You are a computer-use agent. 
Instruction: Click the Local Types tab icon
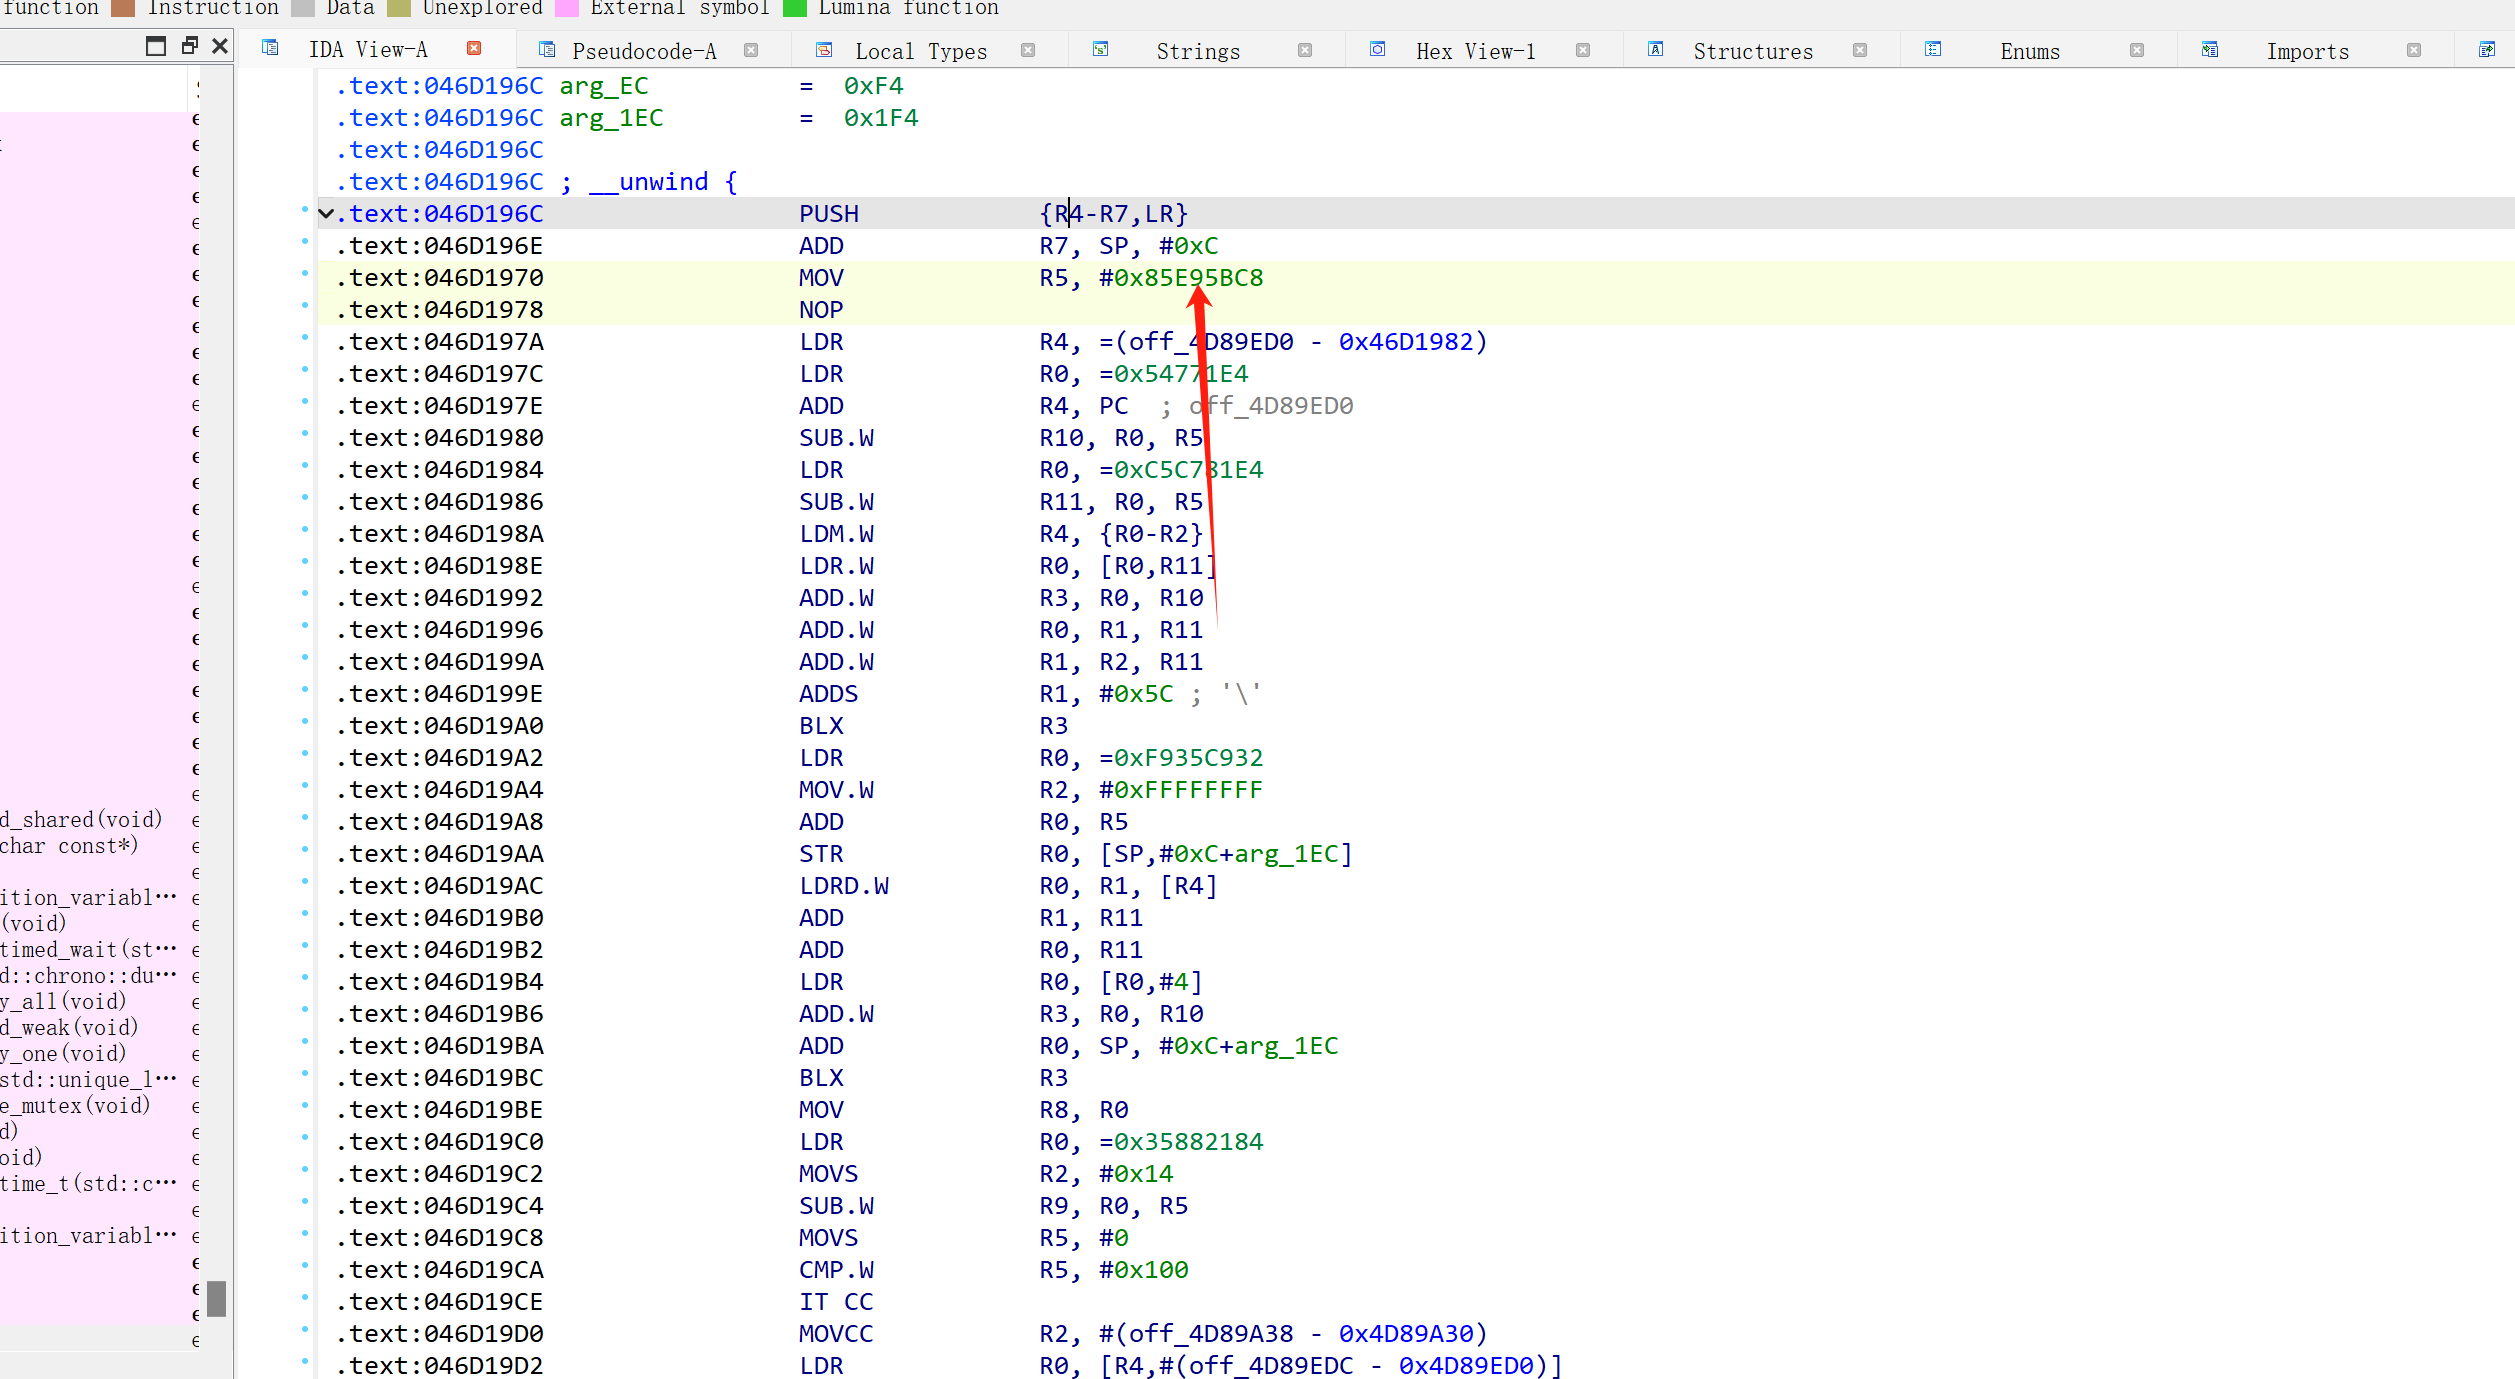pyautogui.click(x=824, y=49)
